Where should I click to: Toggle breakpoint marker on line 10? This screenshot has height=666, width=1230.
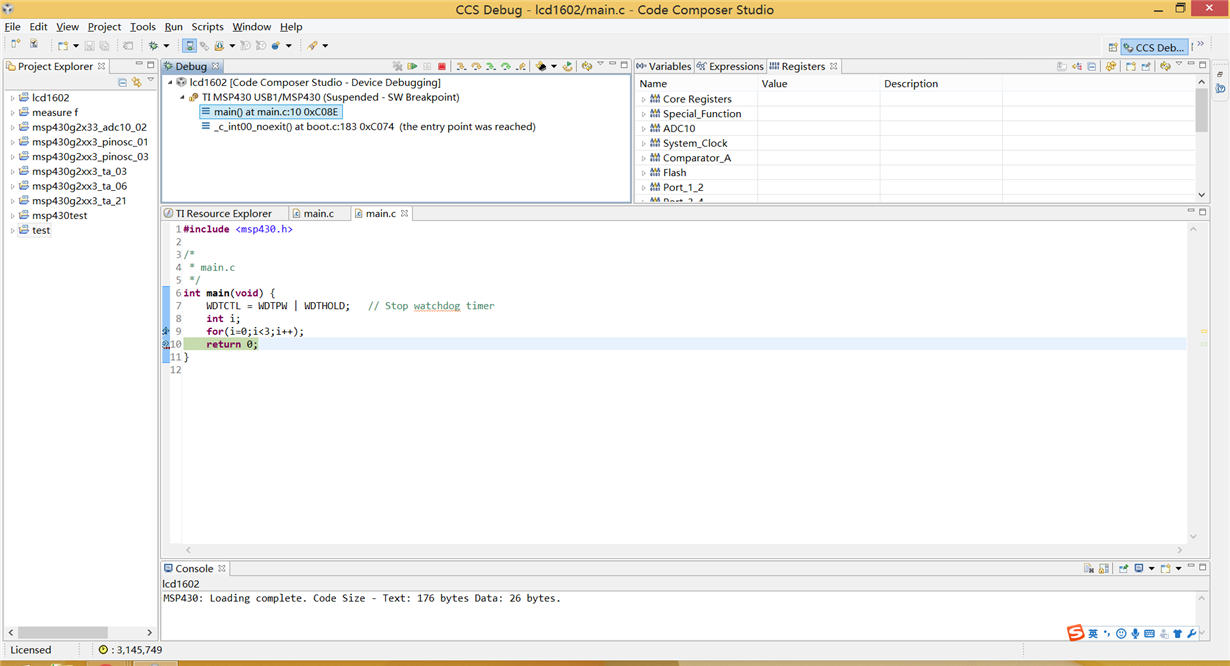click(166, 344)
